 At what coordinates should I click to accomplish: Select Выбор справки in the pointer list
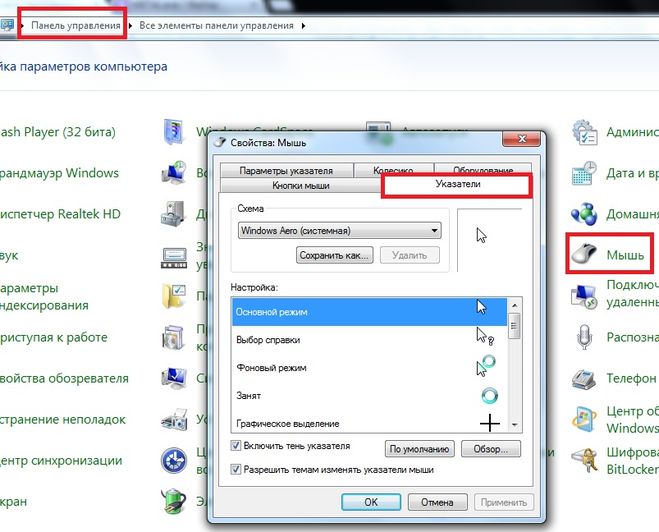(x=267, y=340)
